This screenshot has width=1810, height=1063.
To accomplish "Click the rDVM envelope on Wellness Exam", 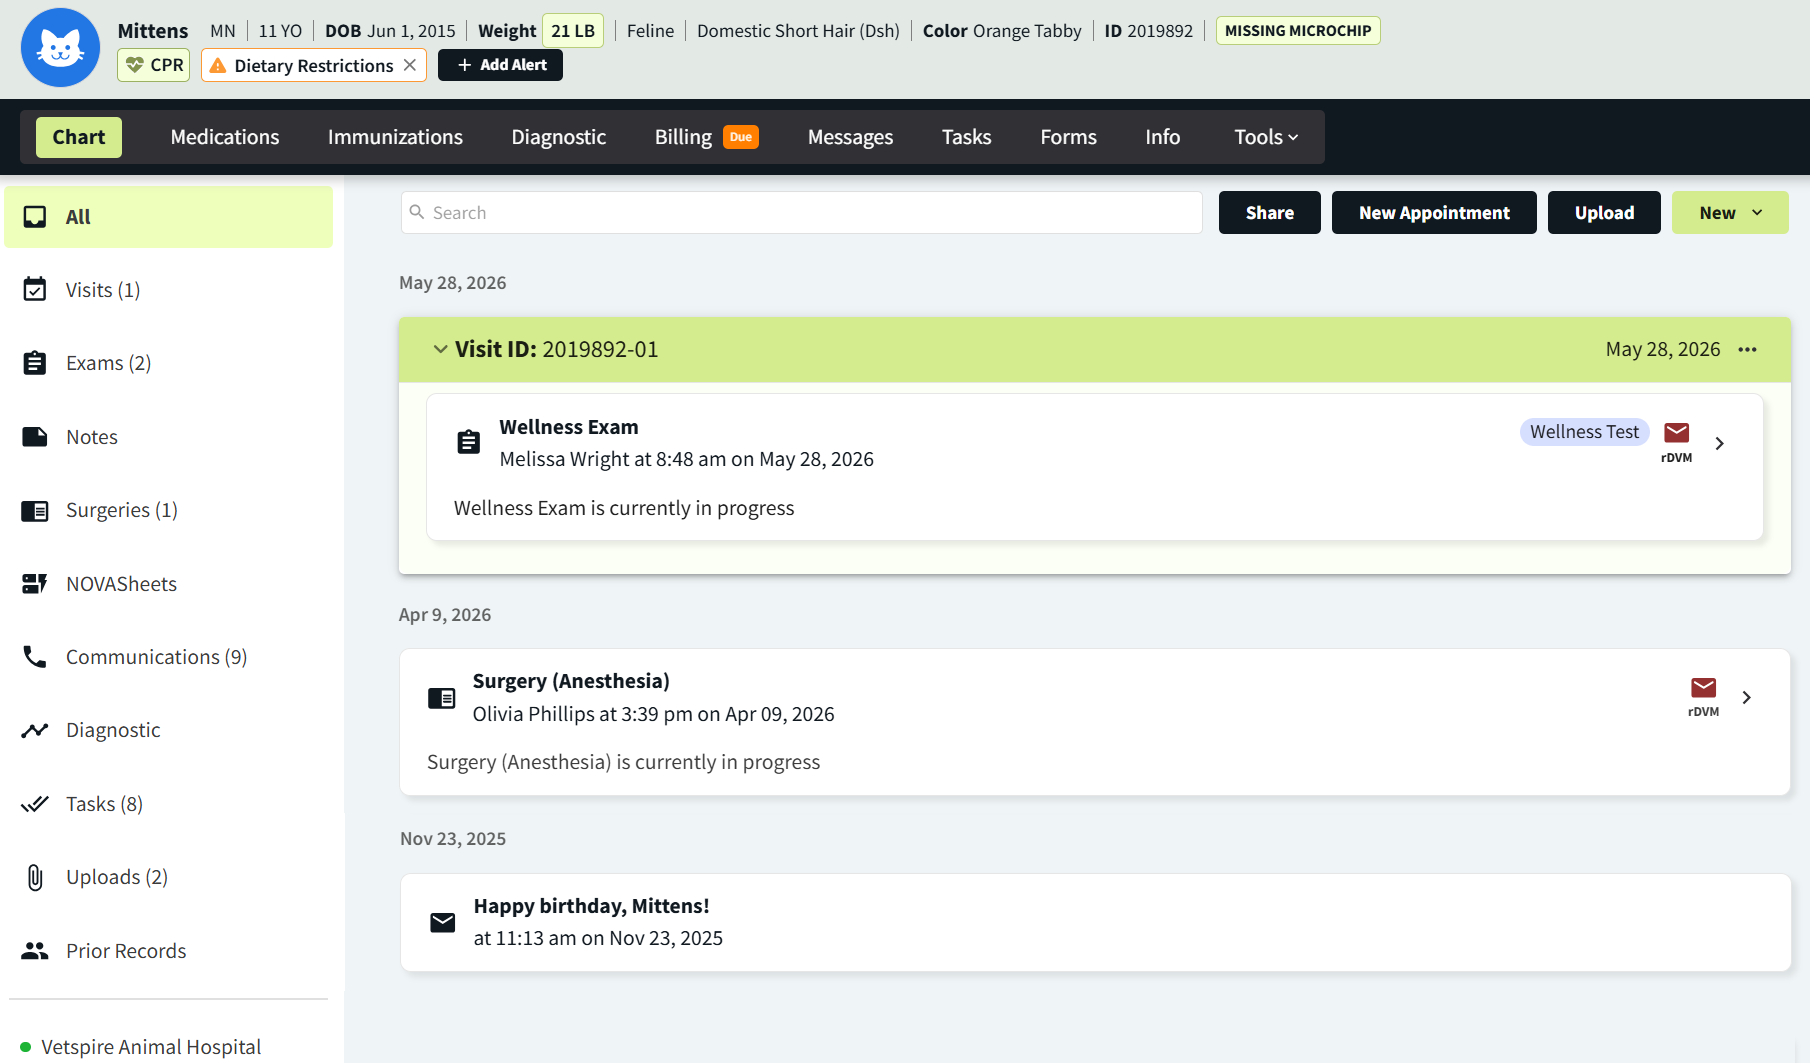I will coord(1677,433).
